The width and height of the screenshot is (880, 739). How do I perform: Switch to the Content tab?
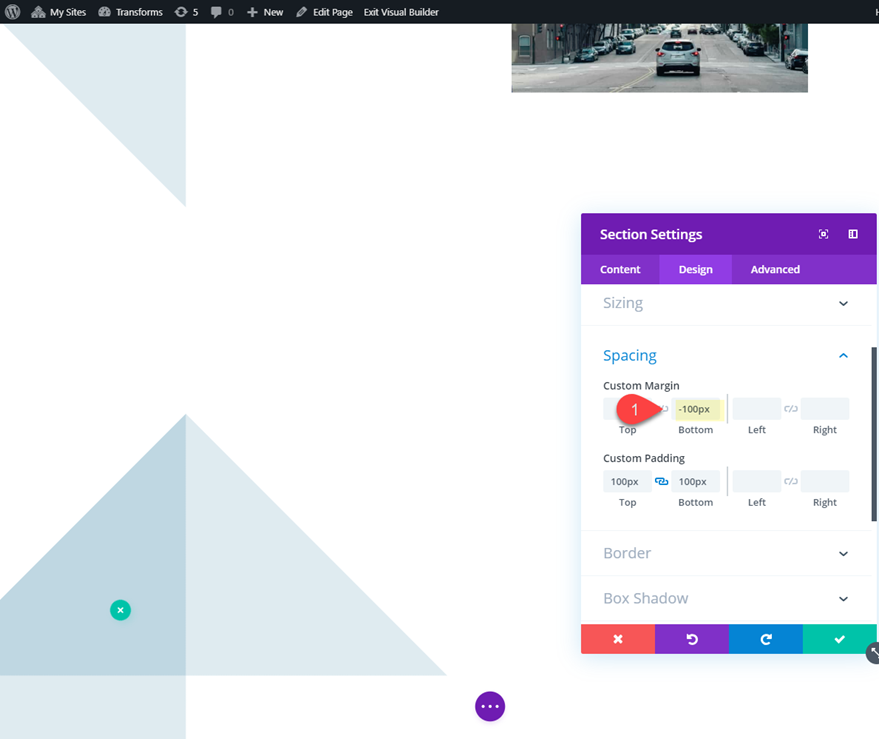(620, 269)
